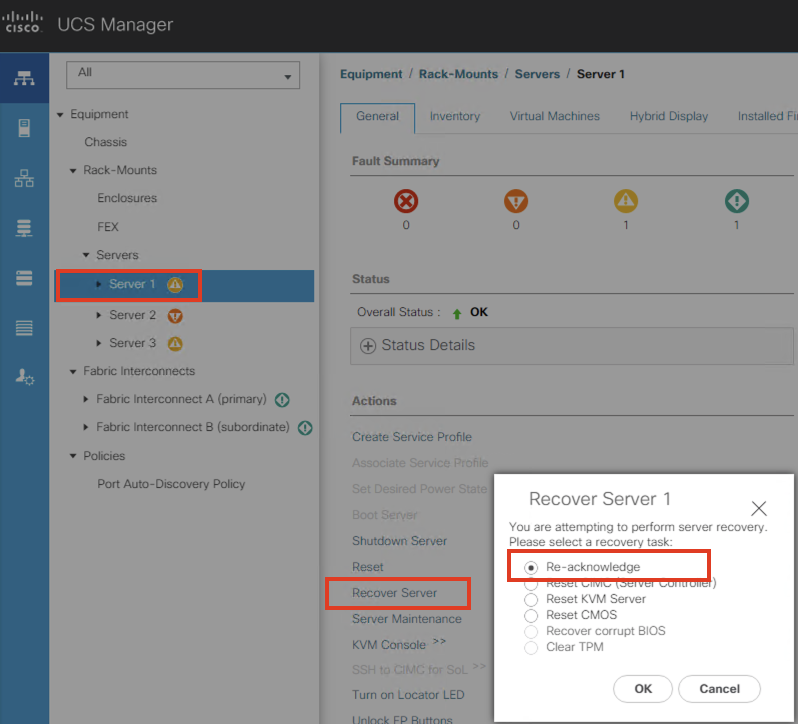Viewport: 798px width, 724px height.
Task: Close the Recover Server 1 dialog
Action: pyautogui.click(x=759, y=508)
